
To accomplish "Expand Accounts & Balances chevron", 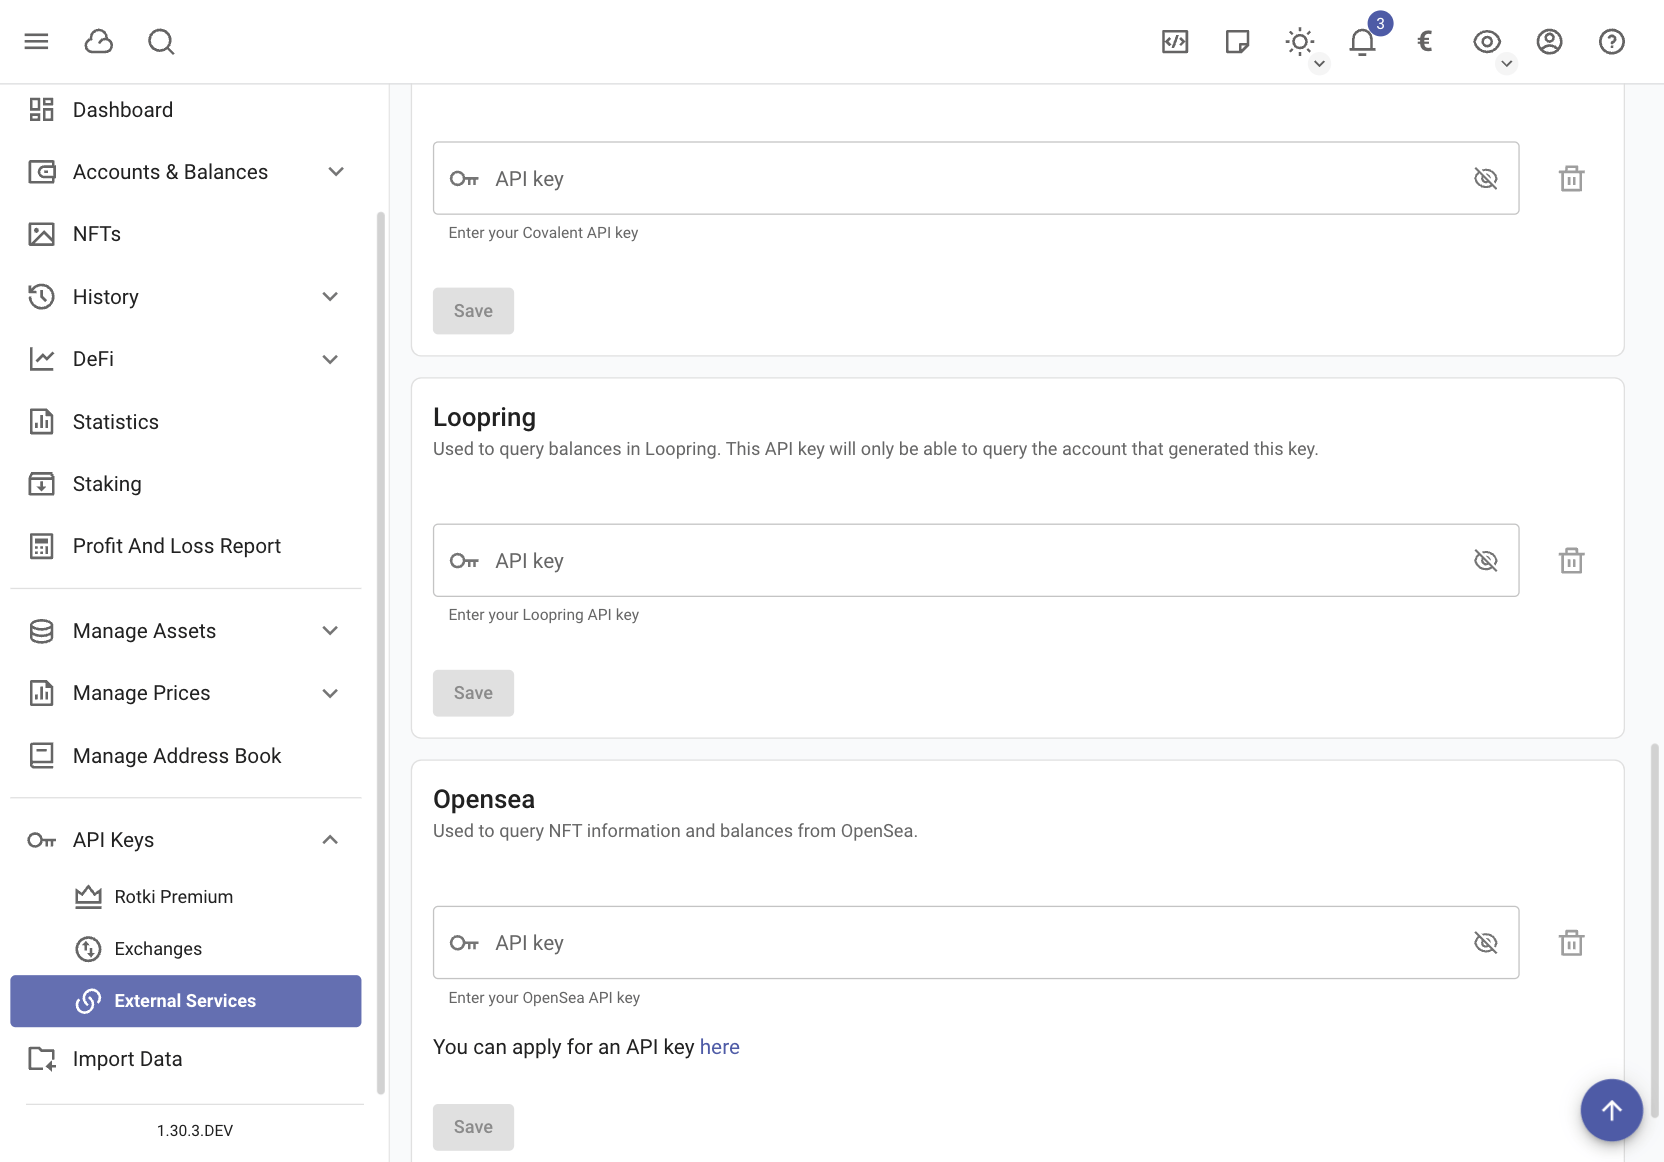I will tap(336, 172).
